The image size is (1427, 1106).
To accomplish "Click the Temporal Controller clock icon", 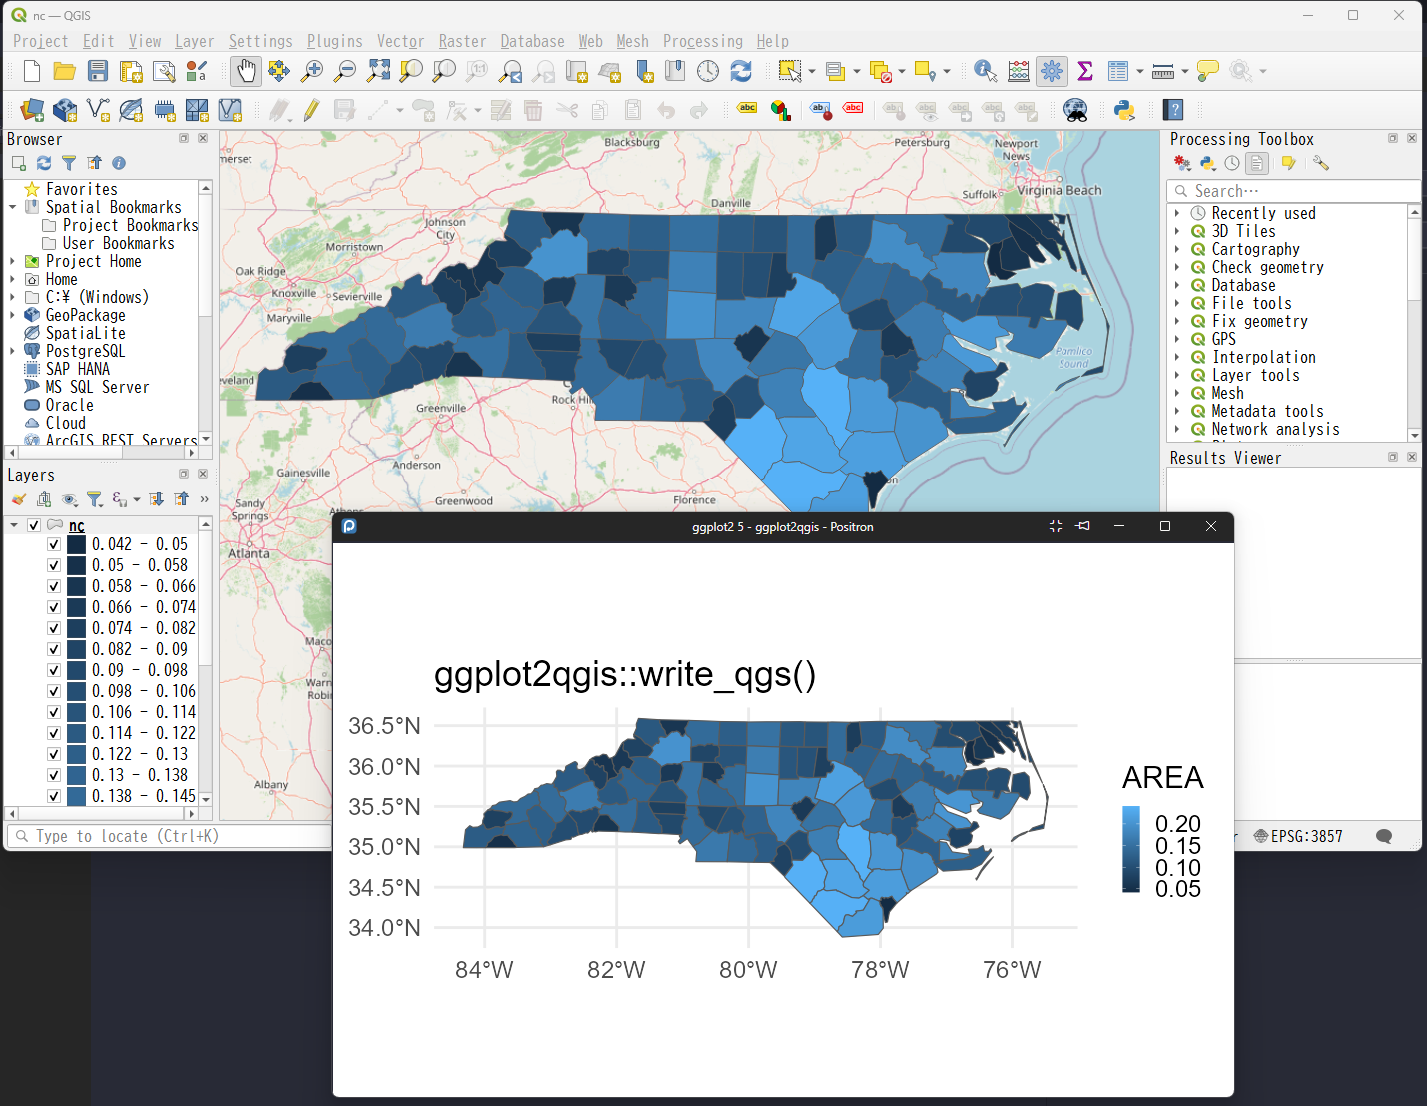I will coord(708,71).
